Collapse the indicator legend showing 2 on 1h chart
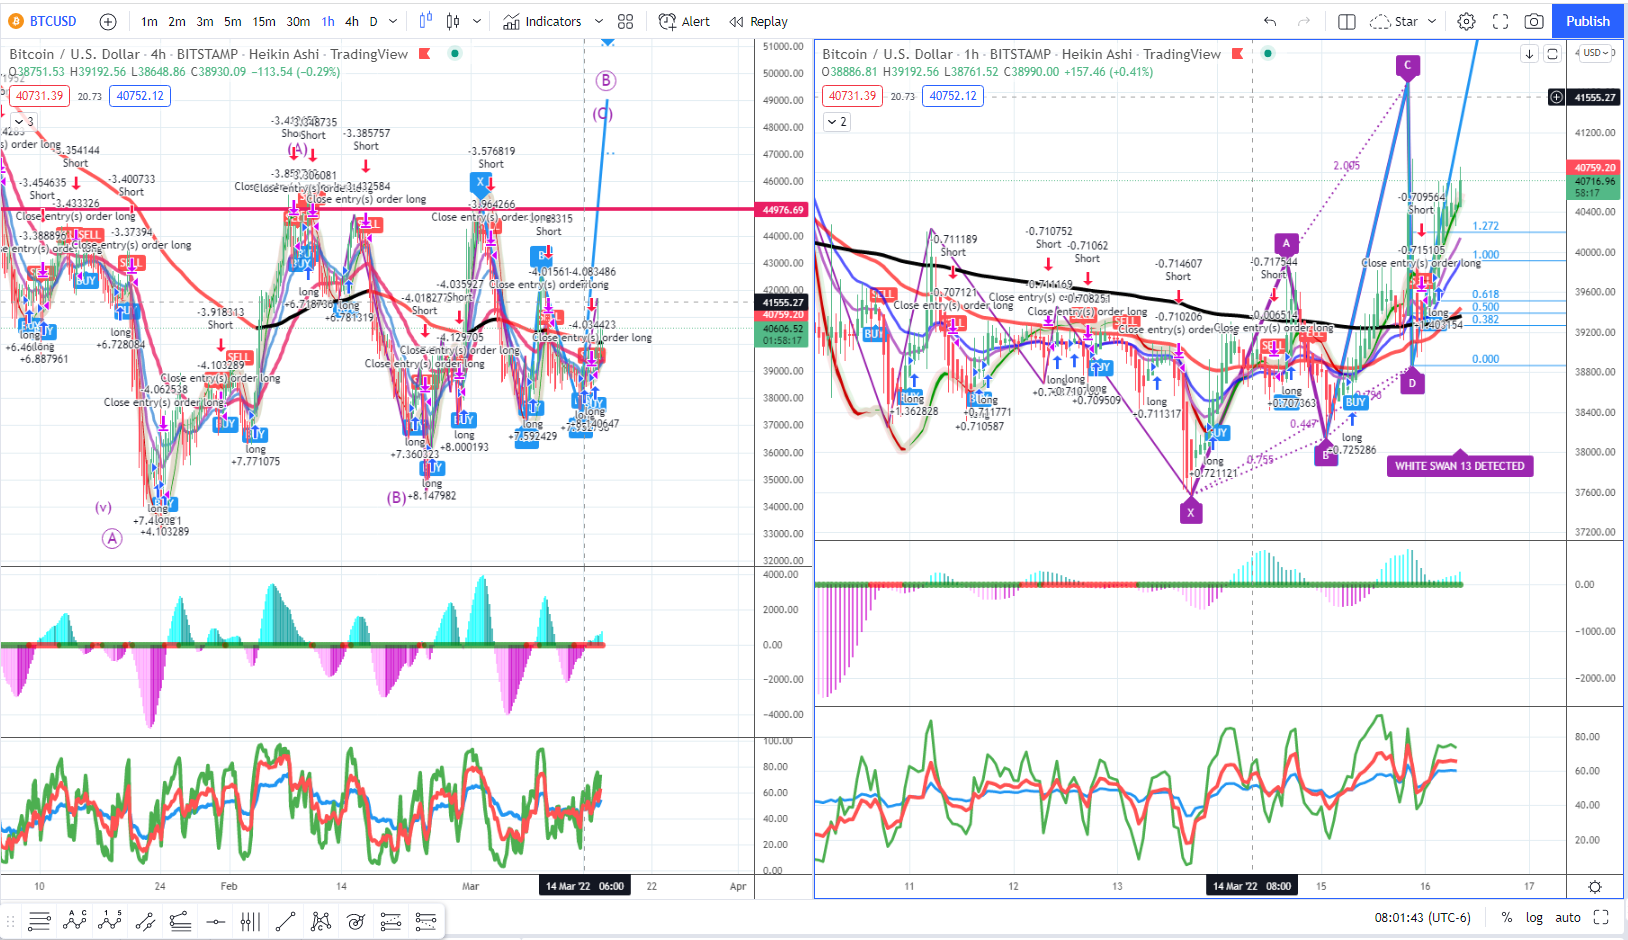 837,122
